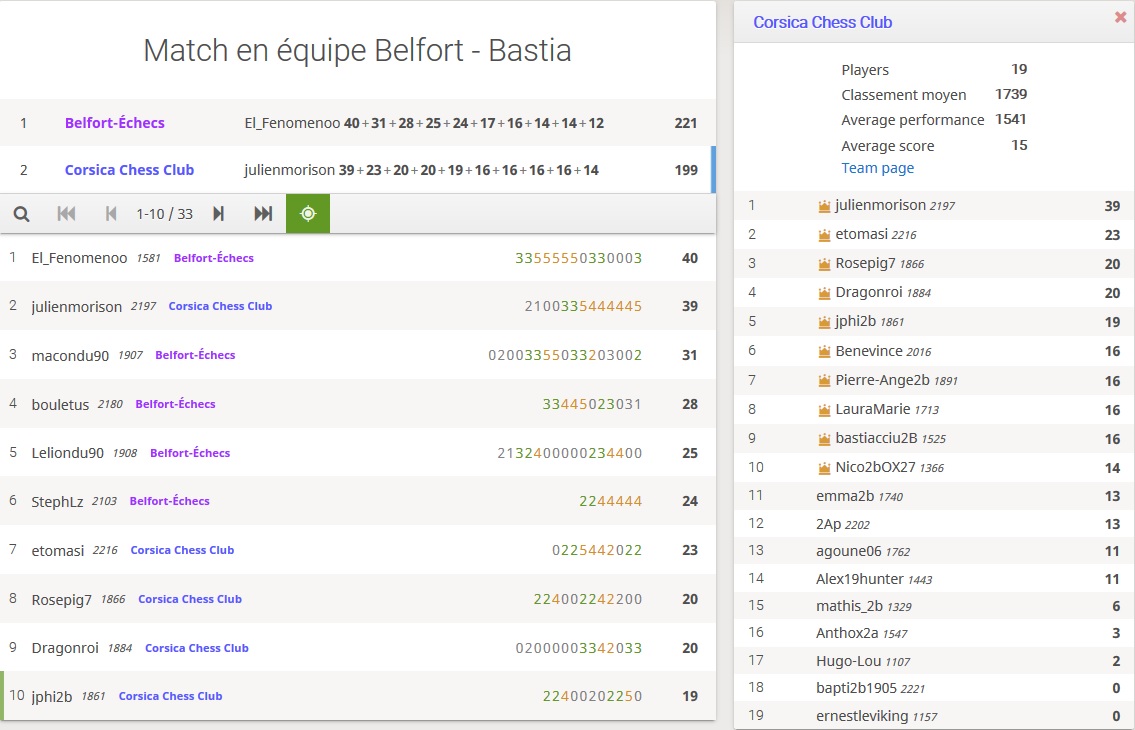The width and height of the screenshot is (1135, 730).
Task: Click Belfort-Échecs tag next to StephLz
Action: click(169, 500)
